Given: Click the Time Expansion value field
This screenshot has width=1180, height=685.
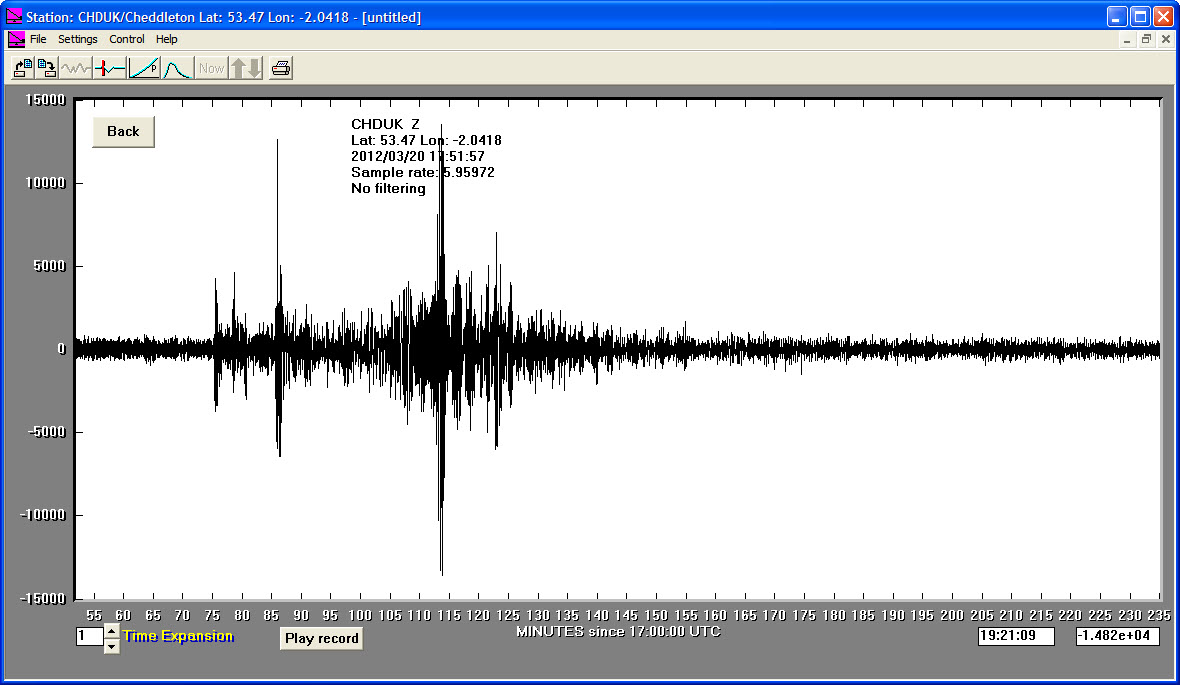Looking at the screenshot, I should tap(89, 637).
